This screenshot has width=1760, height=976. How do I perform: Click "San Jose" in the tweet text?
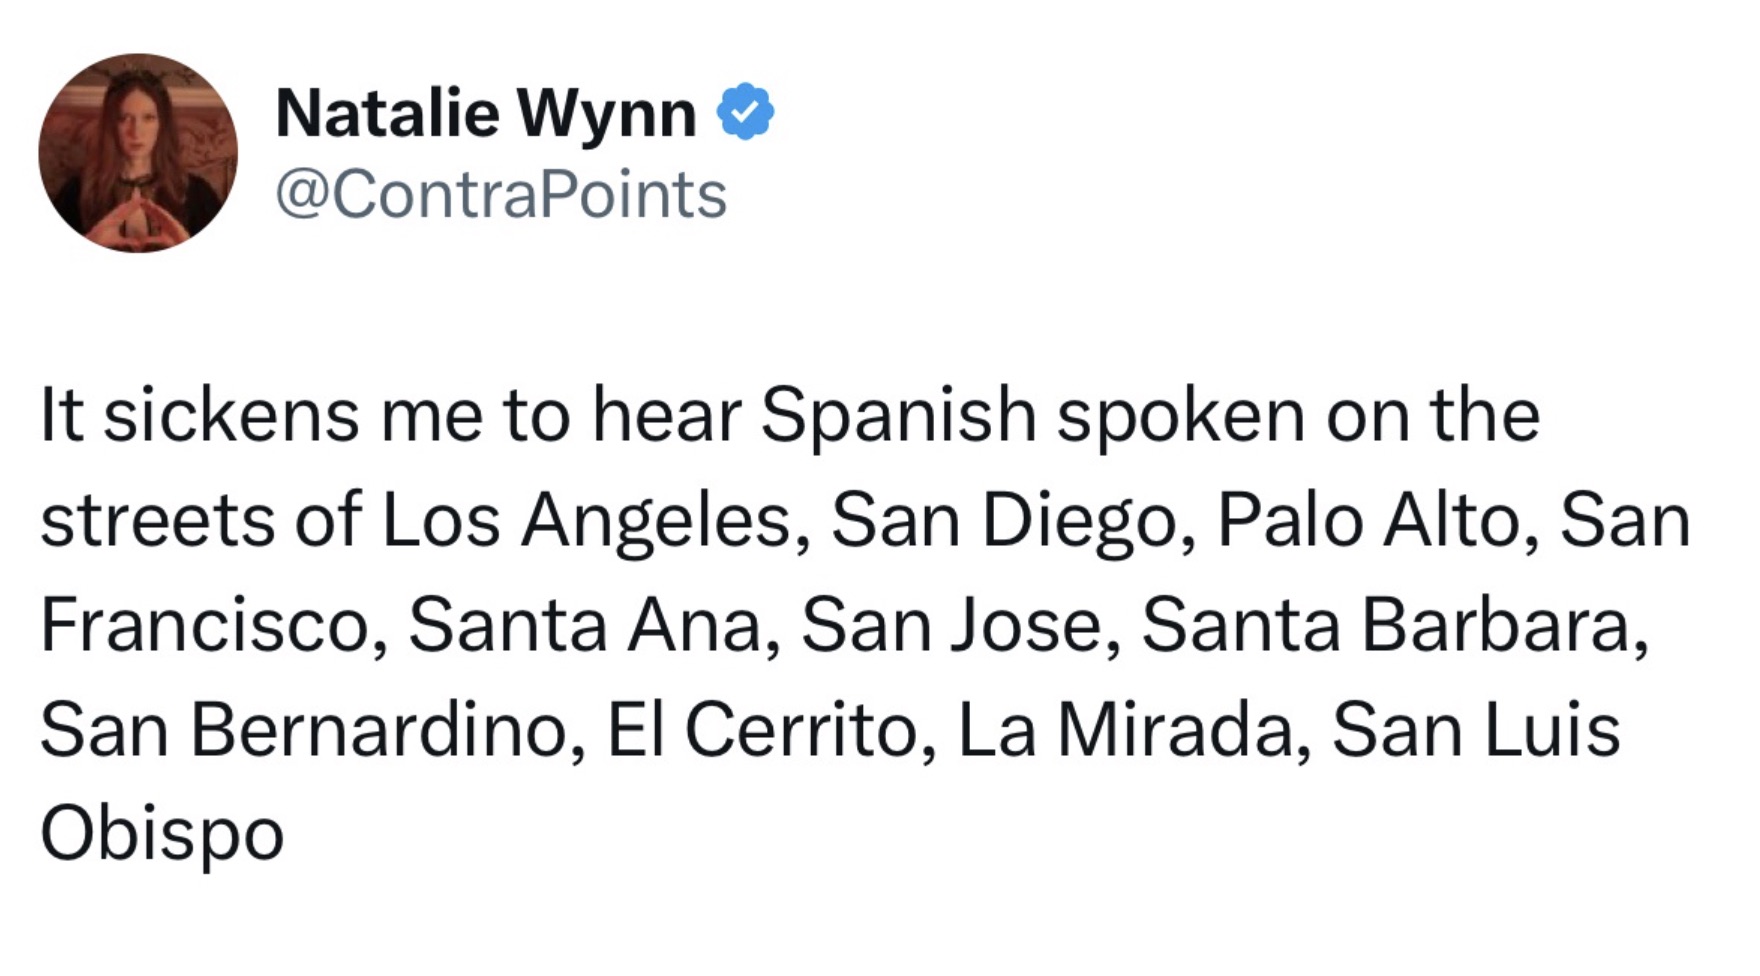pos(958,626)
